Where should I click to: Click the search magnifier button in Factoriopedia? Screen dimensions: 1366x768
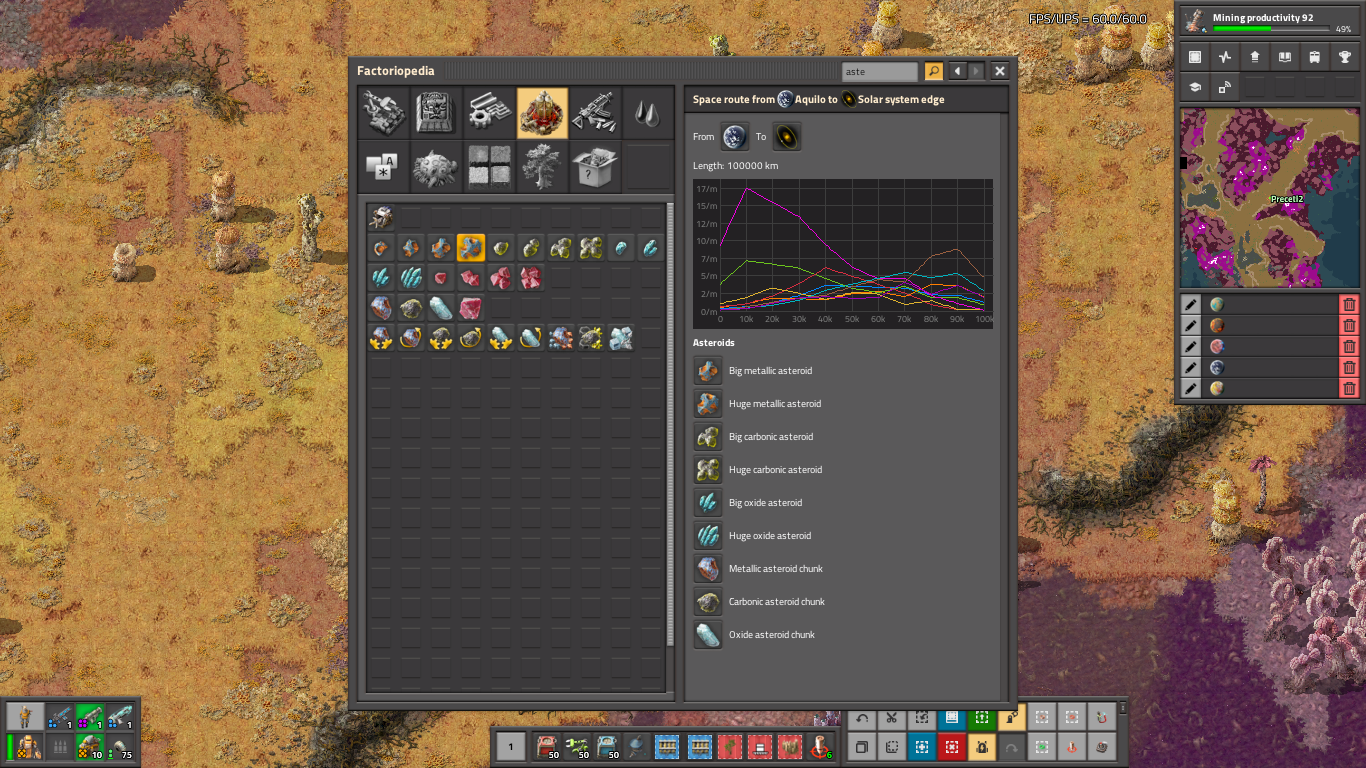[933, 71]
